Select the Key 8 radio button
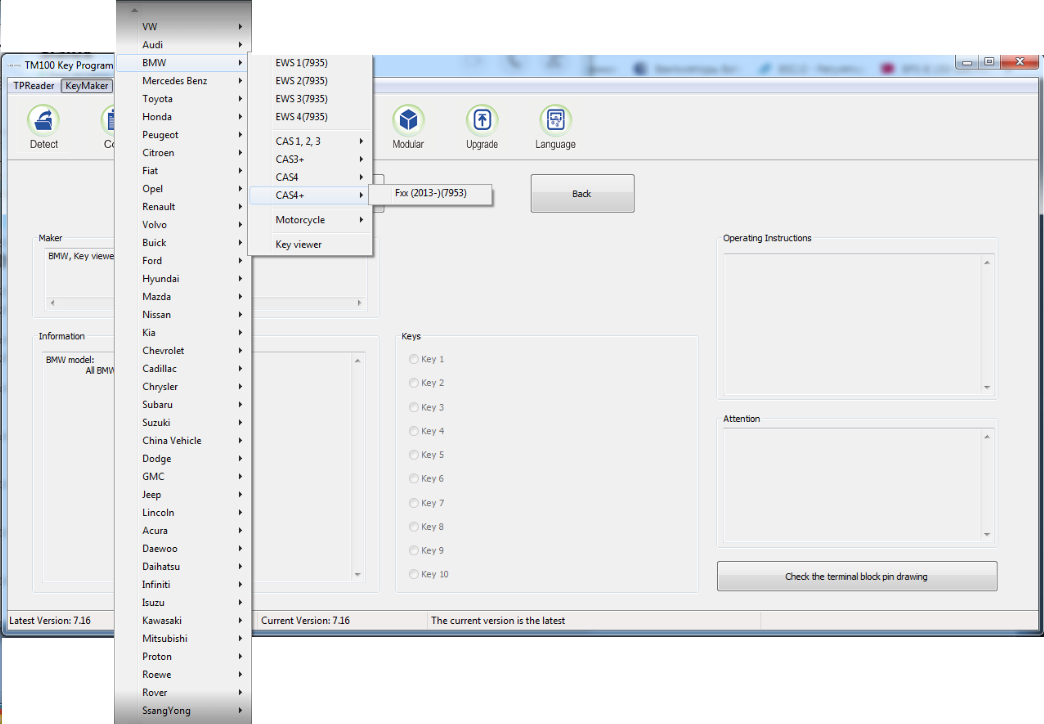 (x=413, y=527)
